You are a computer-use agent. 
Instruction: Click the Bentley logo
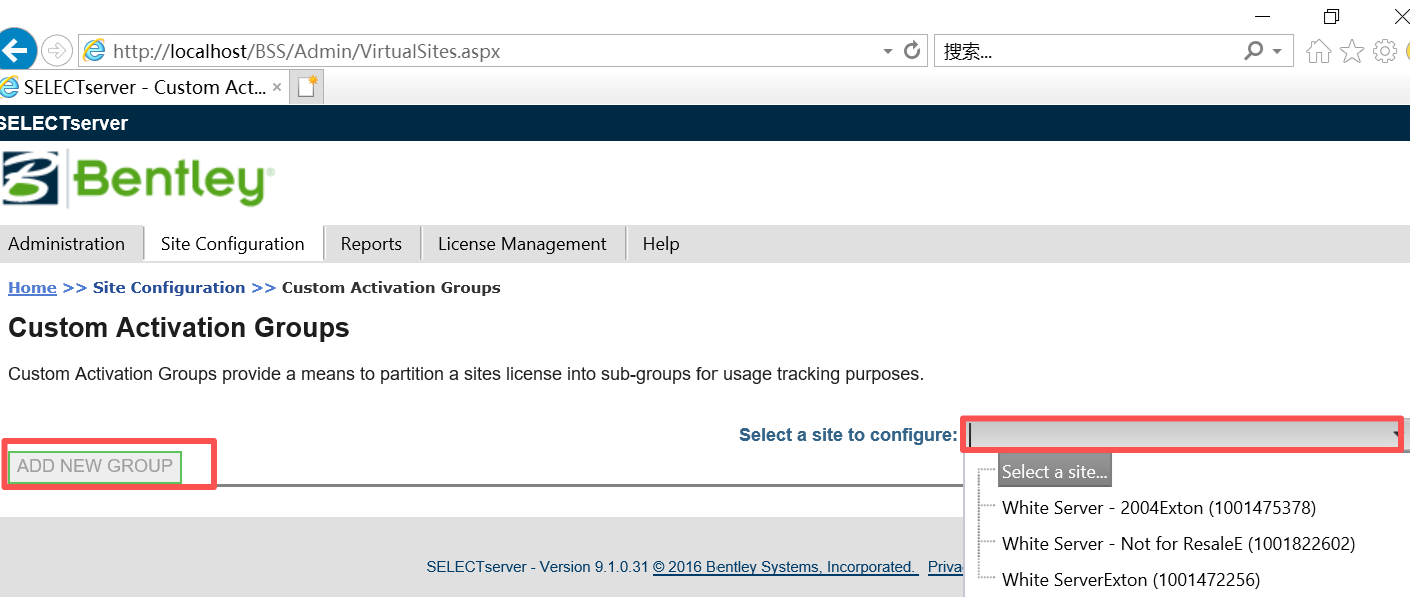[x=138, y=180]
